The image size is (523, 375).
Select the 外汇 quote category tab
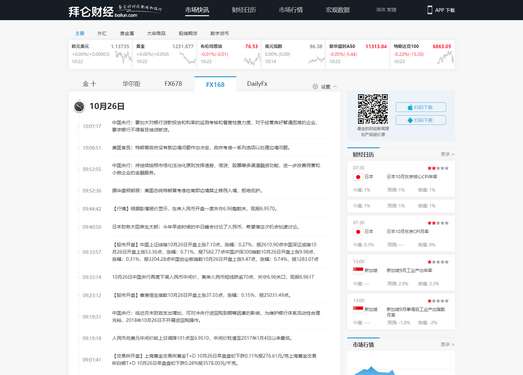[102, 33]
